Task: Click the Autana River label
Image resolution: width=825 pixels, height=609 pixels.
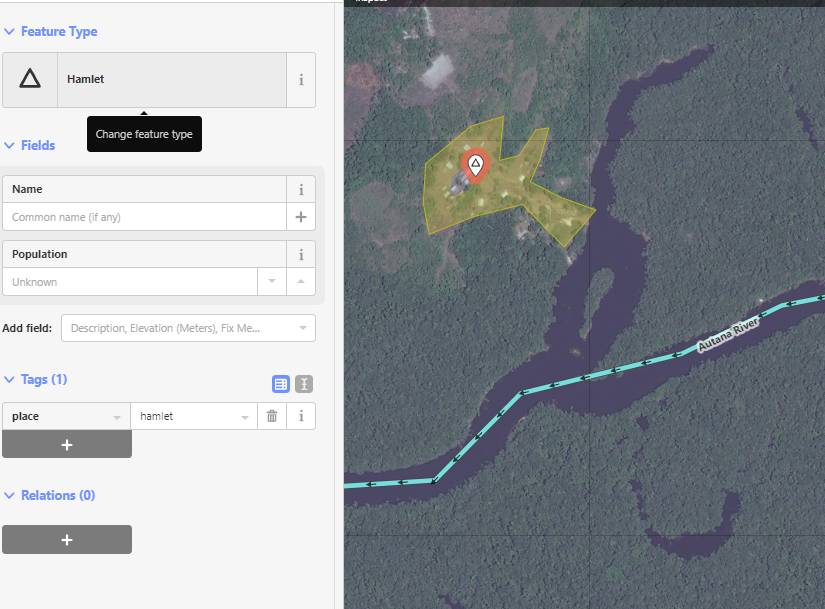Action: point(729,335)
